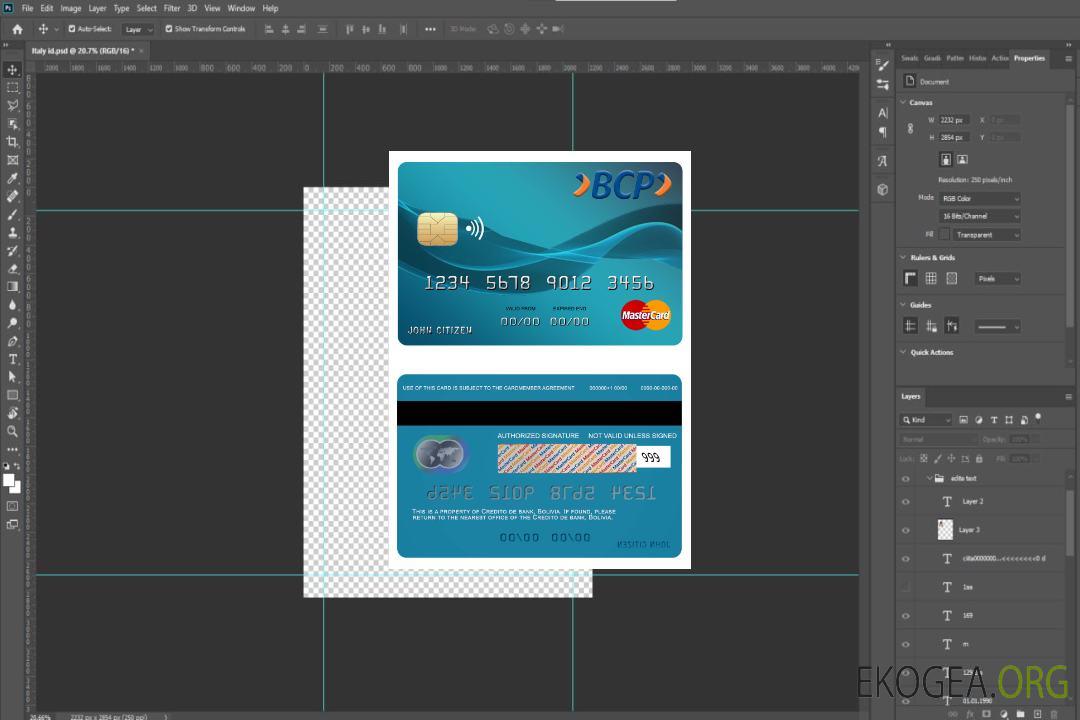Viewport: 1080px width, 720px height.
Task: Hide the '169' text layer
Action: (906, 616)
